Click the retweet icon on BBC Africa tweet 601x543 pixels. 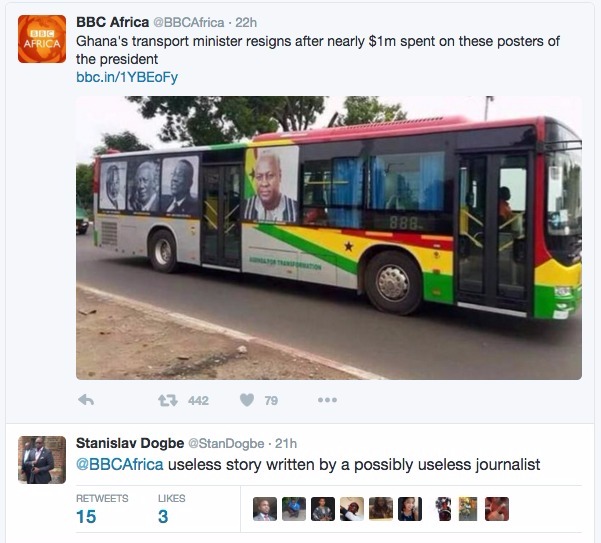168,400
